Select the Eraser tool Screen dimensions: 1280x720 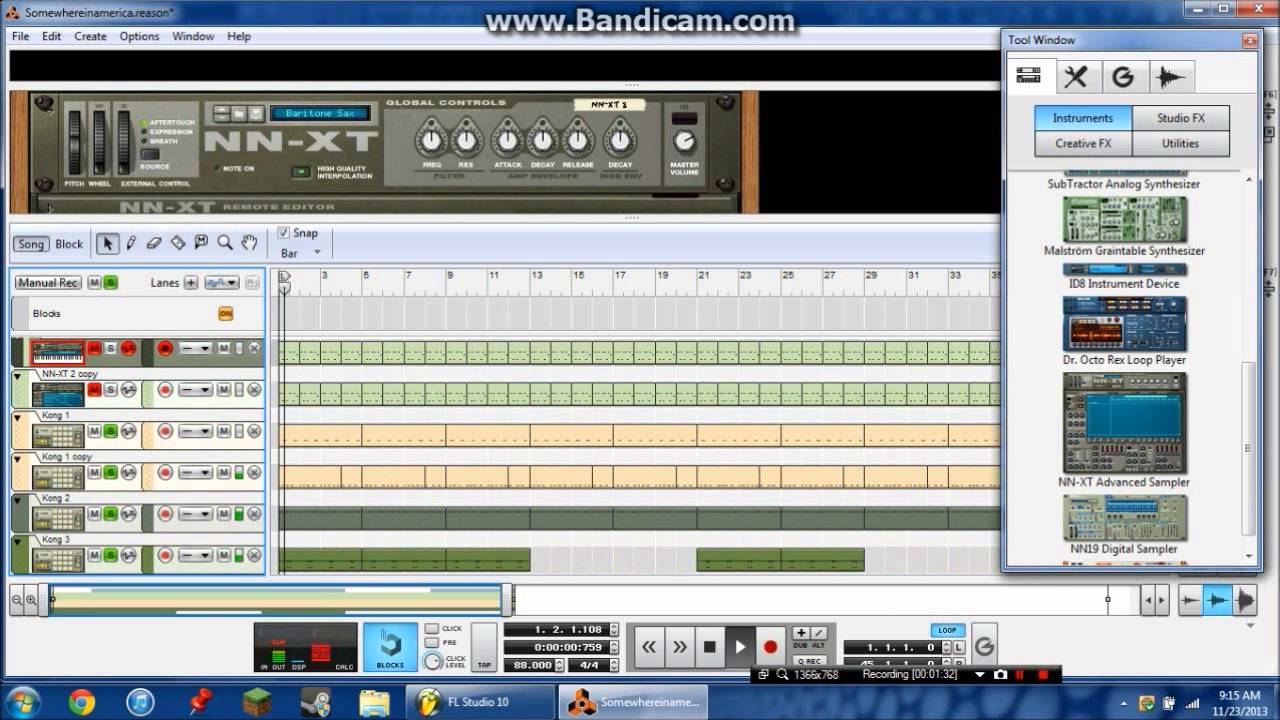(154, 243)
